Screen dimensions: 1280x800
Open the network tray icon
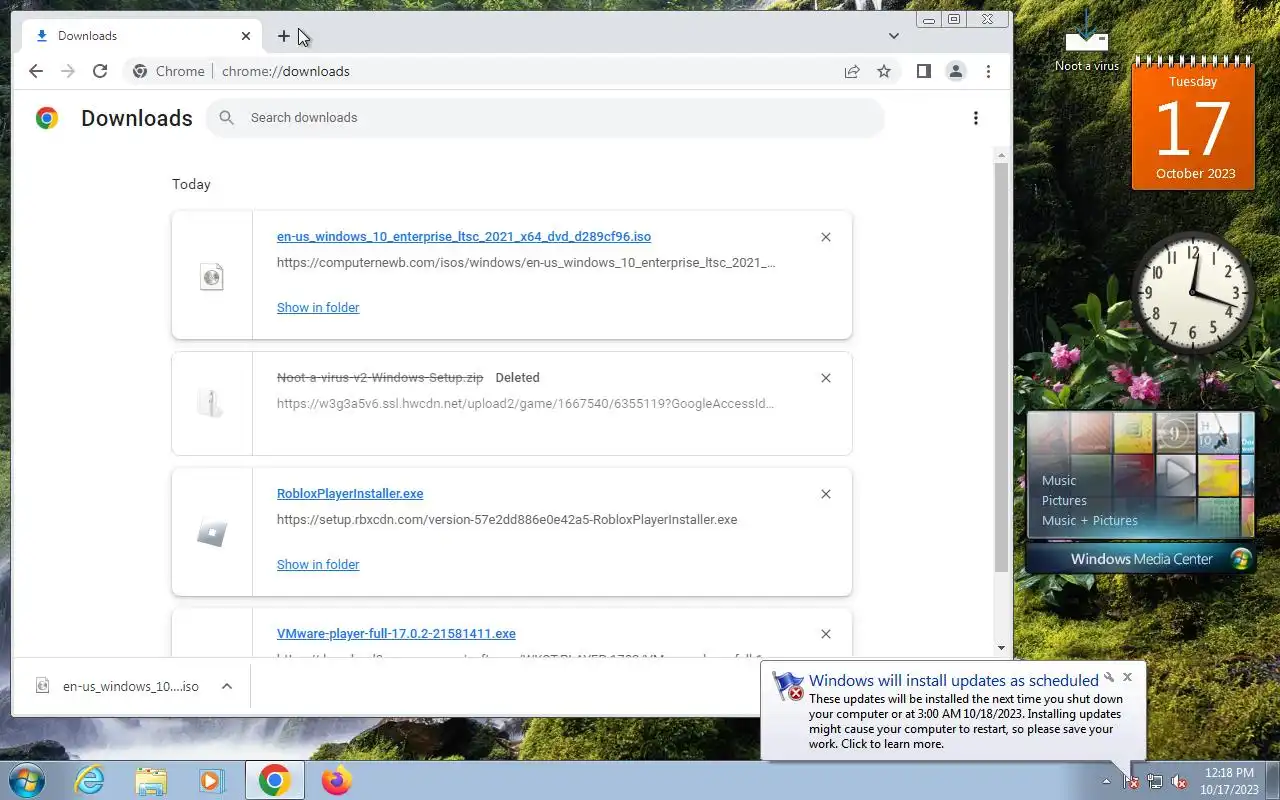(1155, 781)
